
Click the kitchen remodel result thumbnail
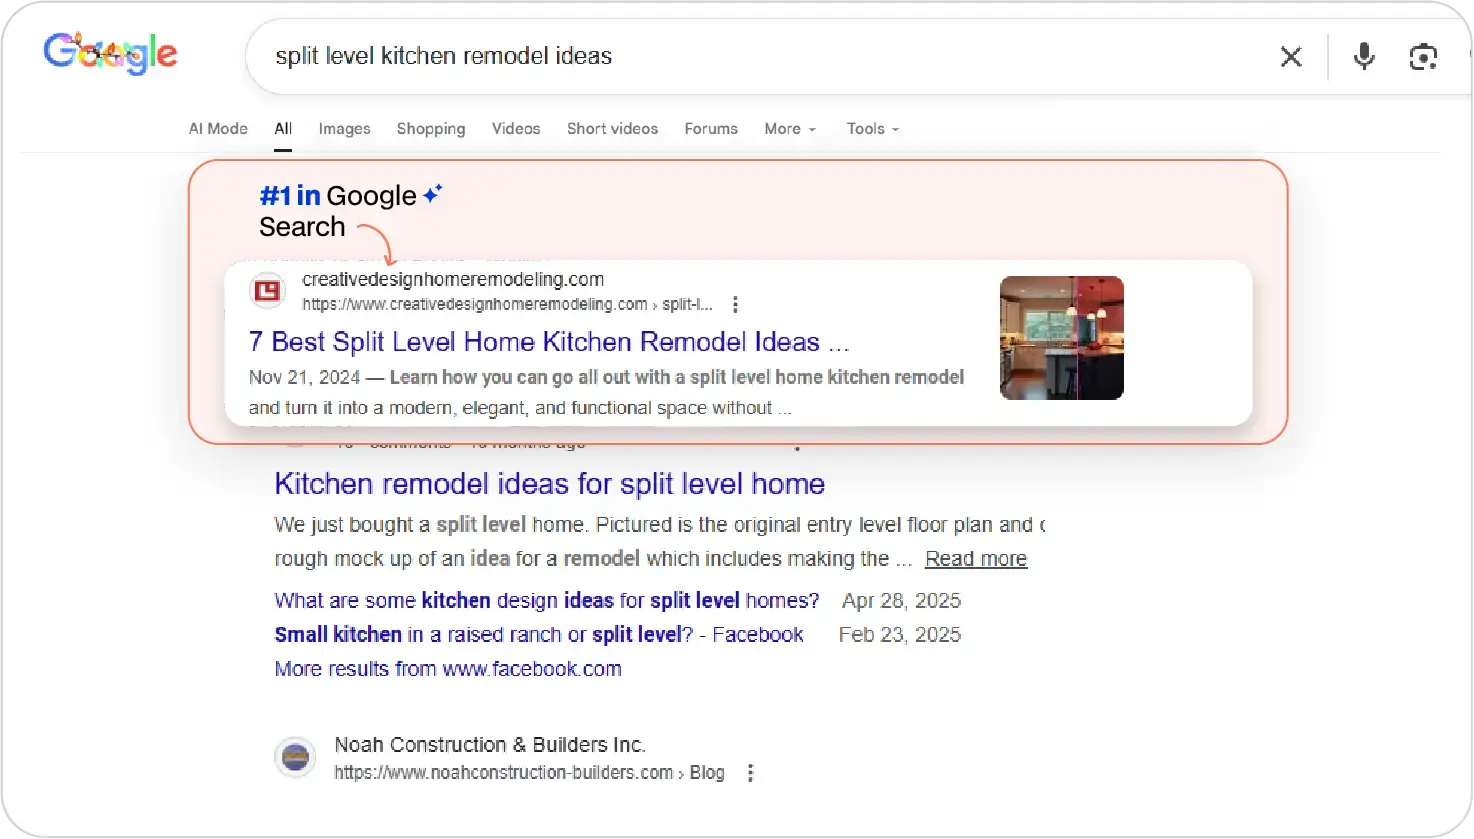click(1061, 338)
